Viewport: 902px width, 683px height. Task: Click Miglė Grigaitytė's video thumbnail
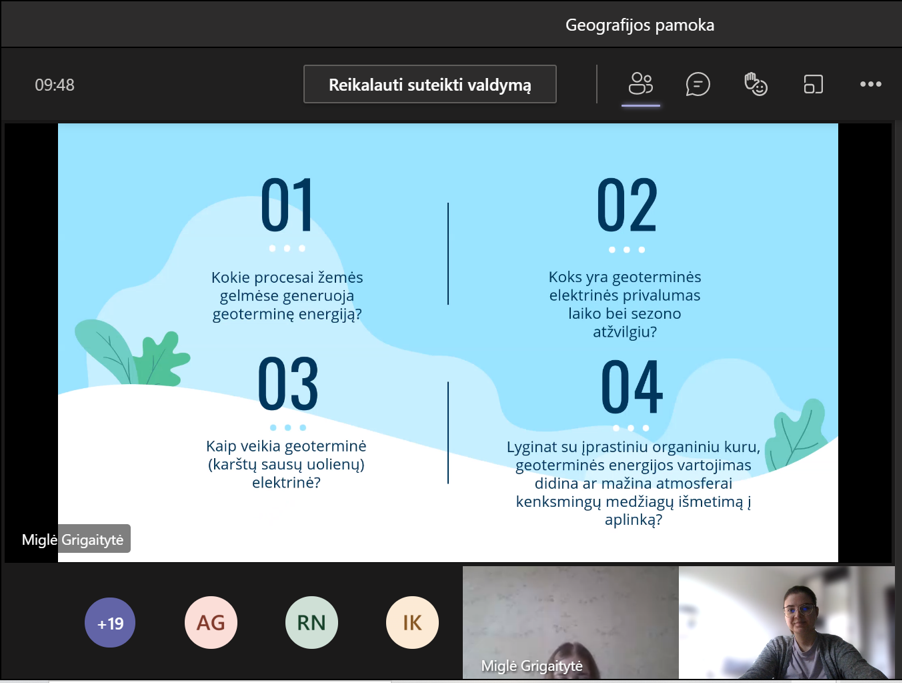point(571,622)
